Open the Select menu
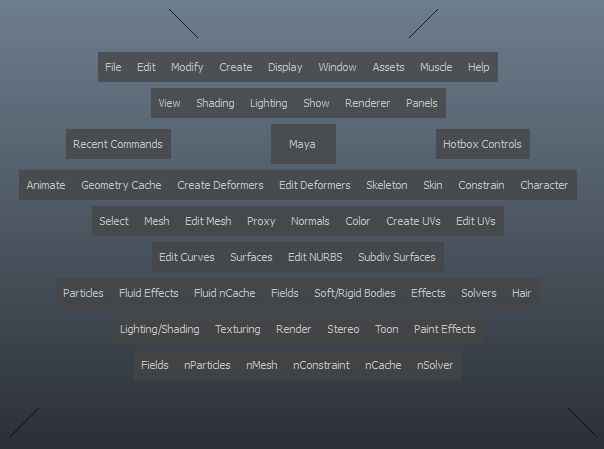 pyautogui.click(x=114, y=221)
